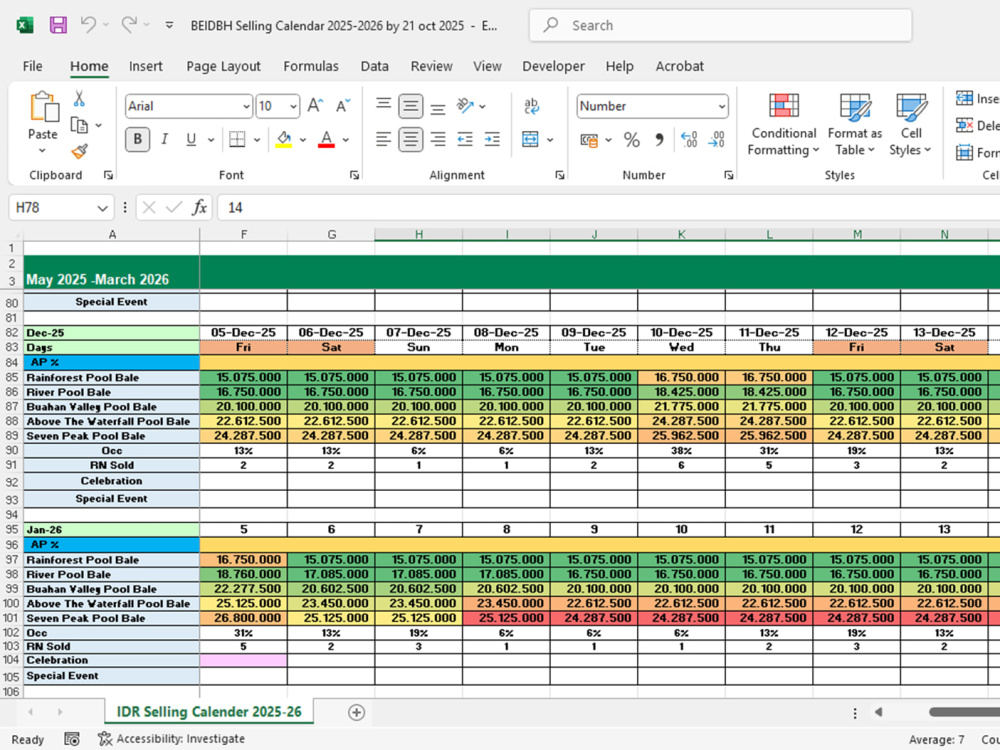Increase indent of cell contents

coord(492,139)
